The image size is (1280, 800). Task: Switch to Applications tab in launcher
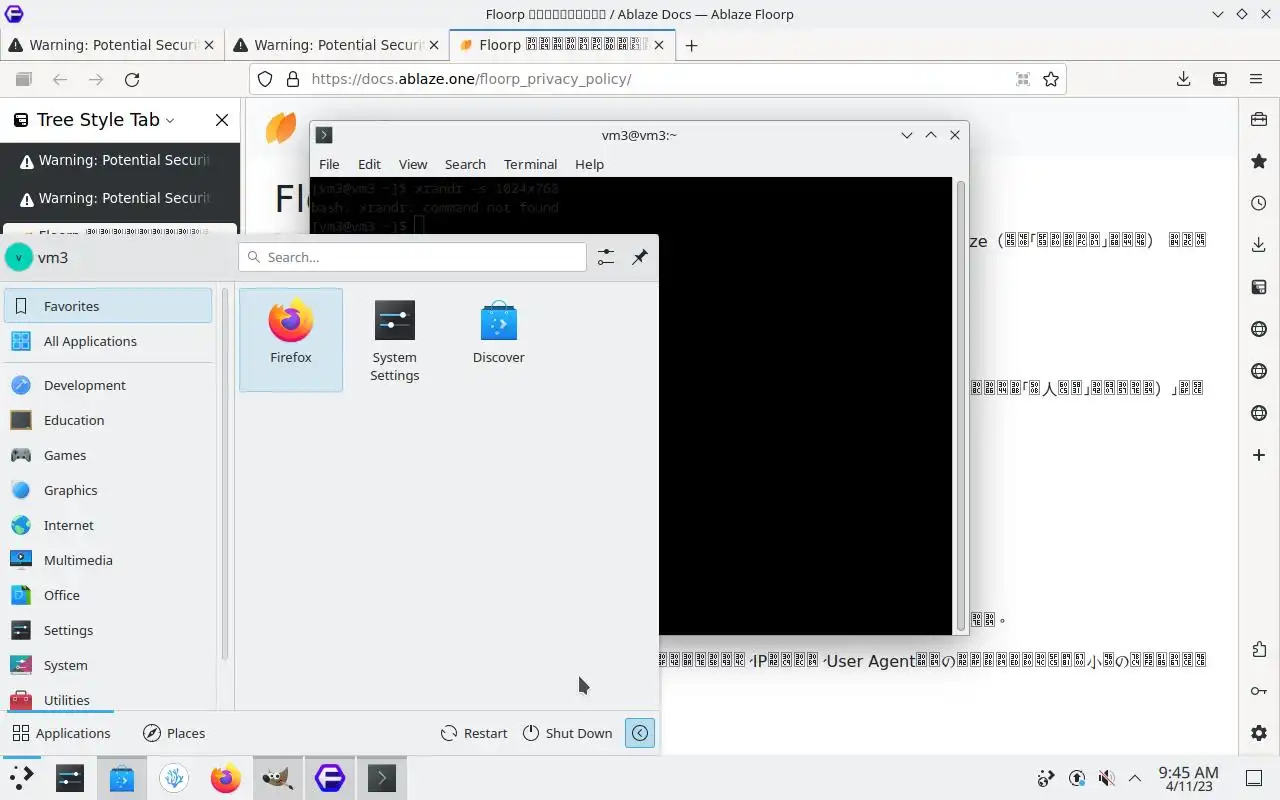(x=62, y=733)
